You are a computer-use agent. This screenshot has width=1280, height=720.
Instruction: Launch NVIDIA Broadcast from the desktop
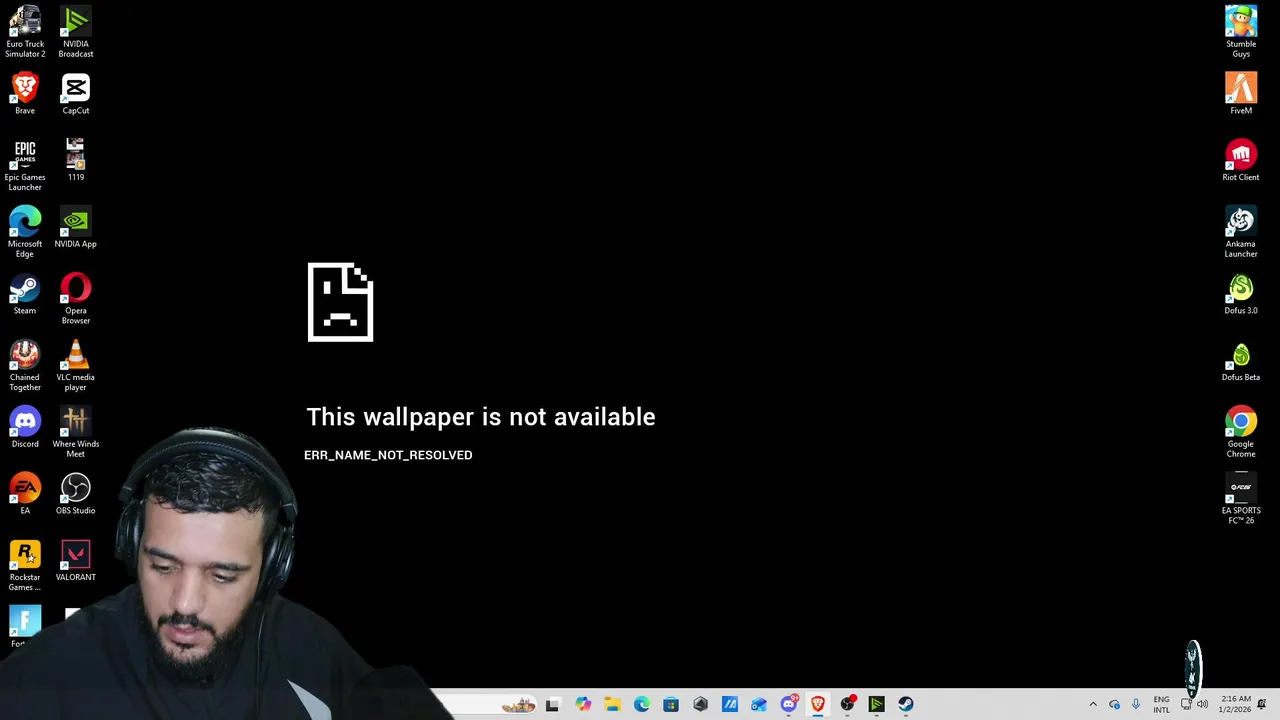[76, 32]
